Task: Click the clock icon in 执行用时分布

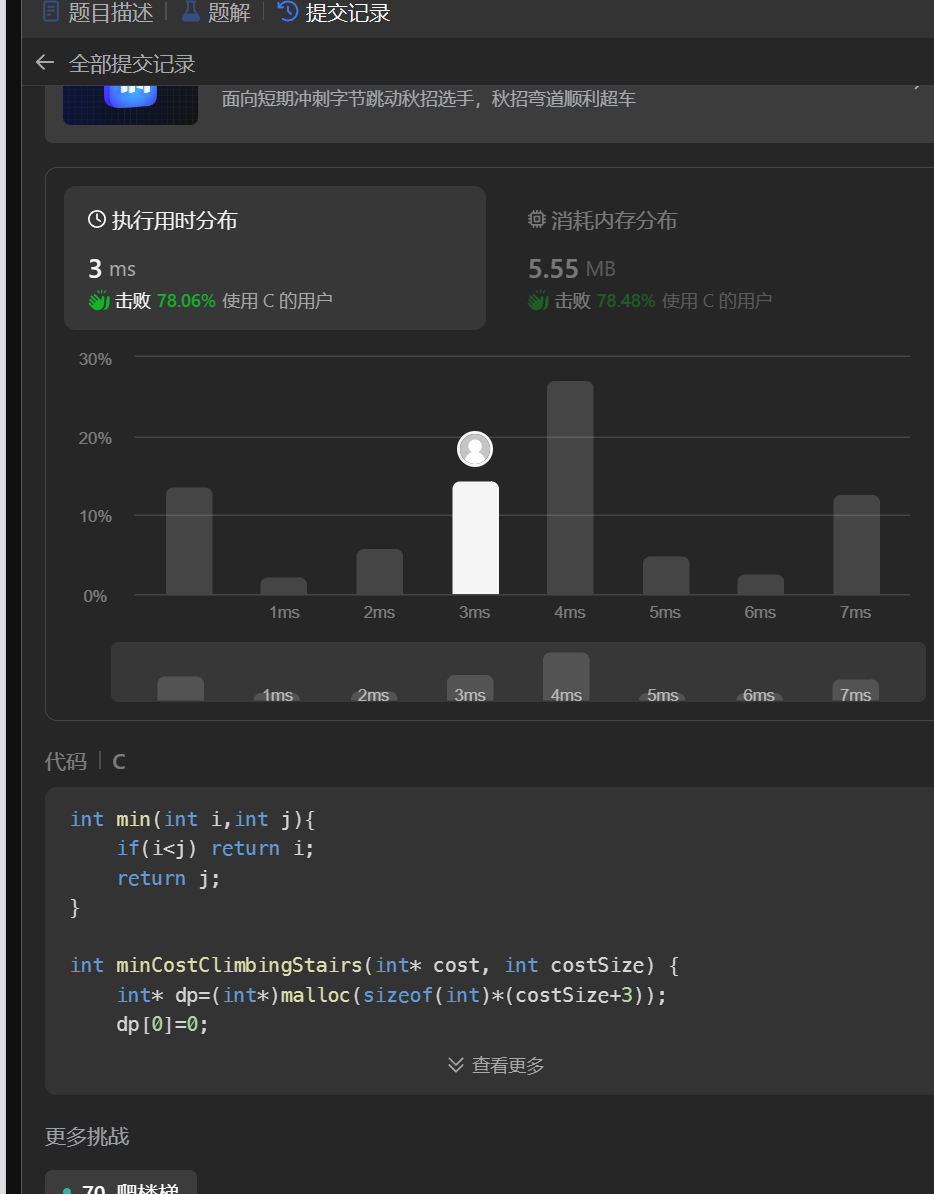Action: (97, 220)
